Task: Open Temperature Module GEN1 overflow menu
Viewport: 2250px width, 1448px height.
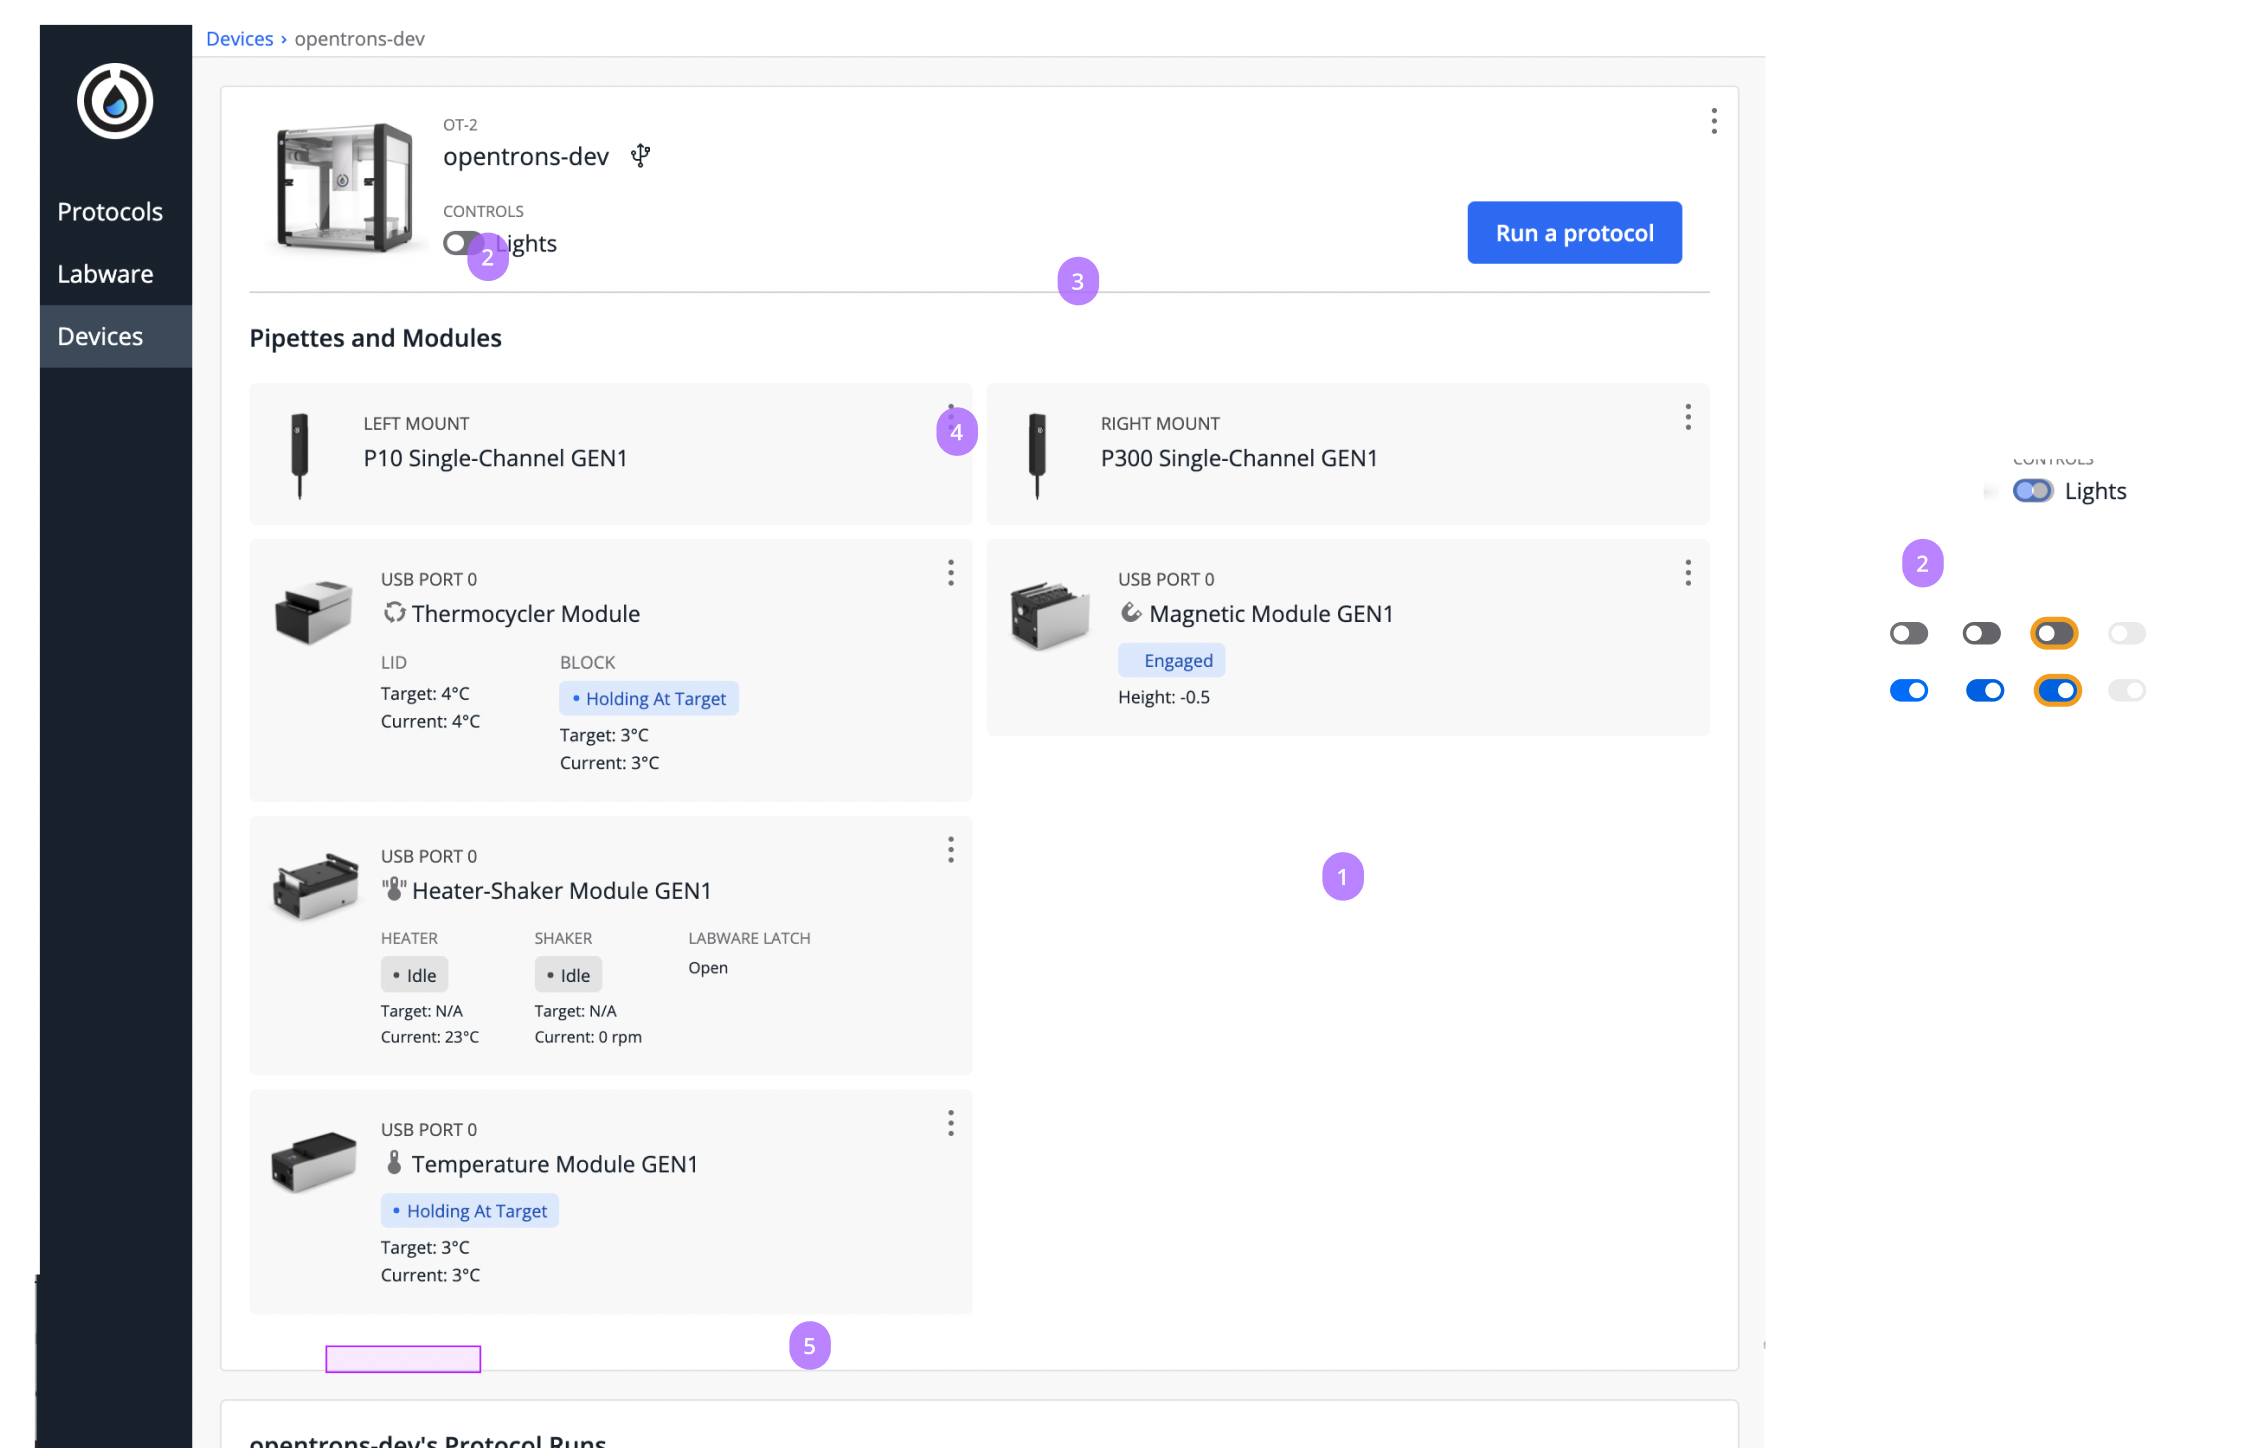Action: [x=950, y=1123]
